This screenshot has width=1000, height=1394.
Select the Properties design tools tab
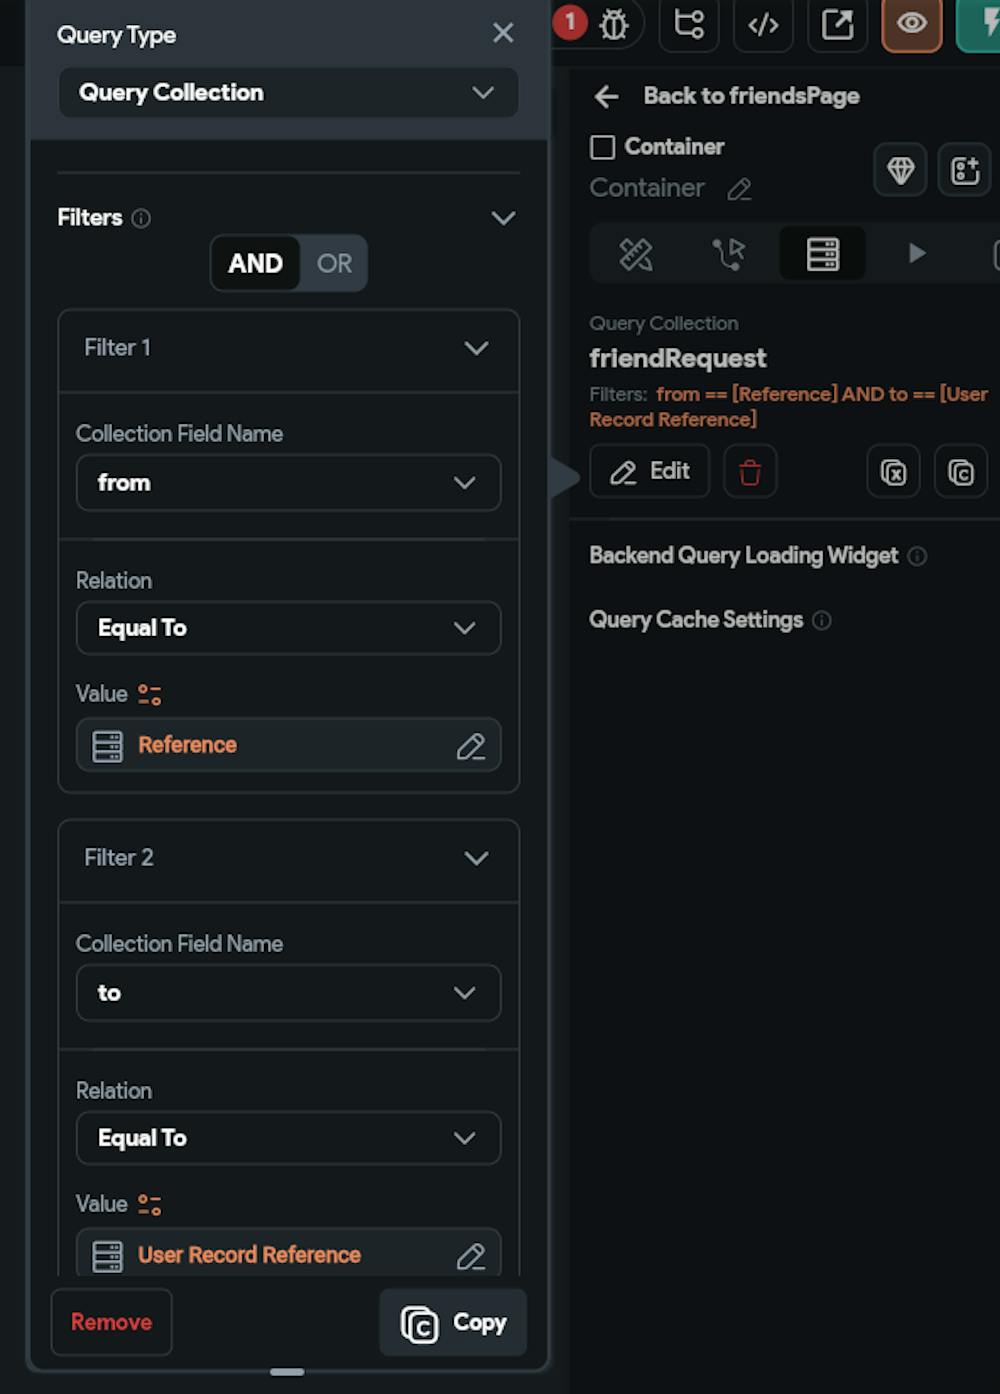[x=636, y=254]
